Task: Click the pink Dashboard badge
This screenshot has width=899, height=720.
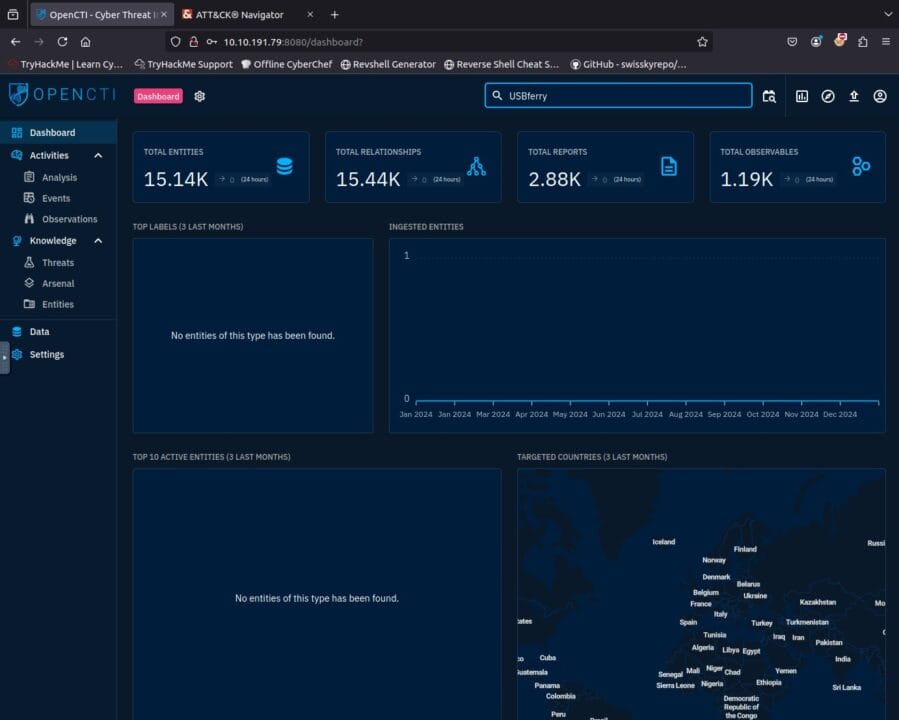Action: (159, 96)
